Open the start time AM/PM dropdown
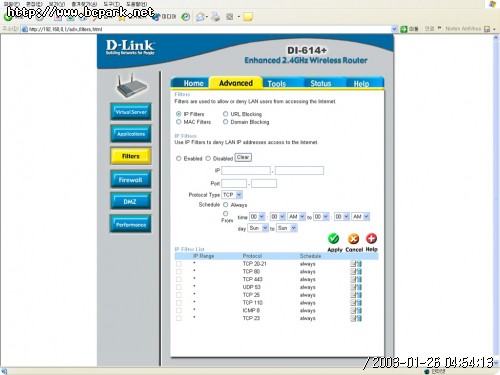The image size is (500, 375). point(296,217)
